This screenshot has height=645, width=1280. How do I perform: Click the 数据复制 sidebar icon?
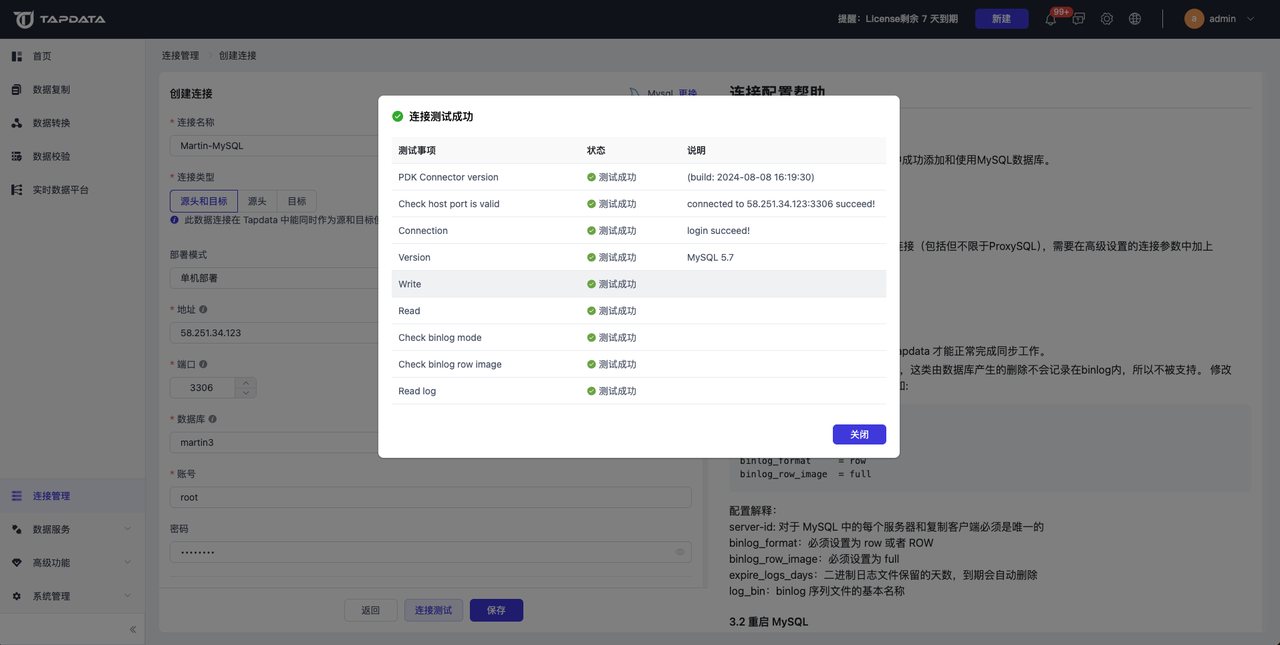click(x=17, y=89)
